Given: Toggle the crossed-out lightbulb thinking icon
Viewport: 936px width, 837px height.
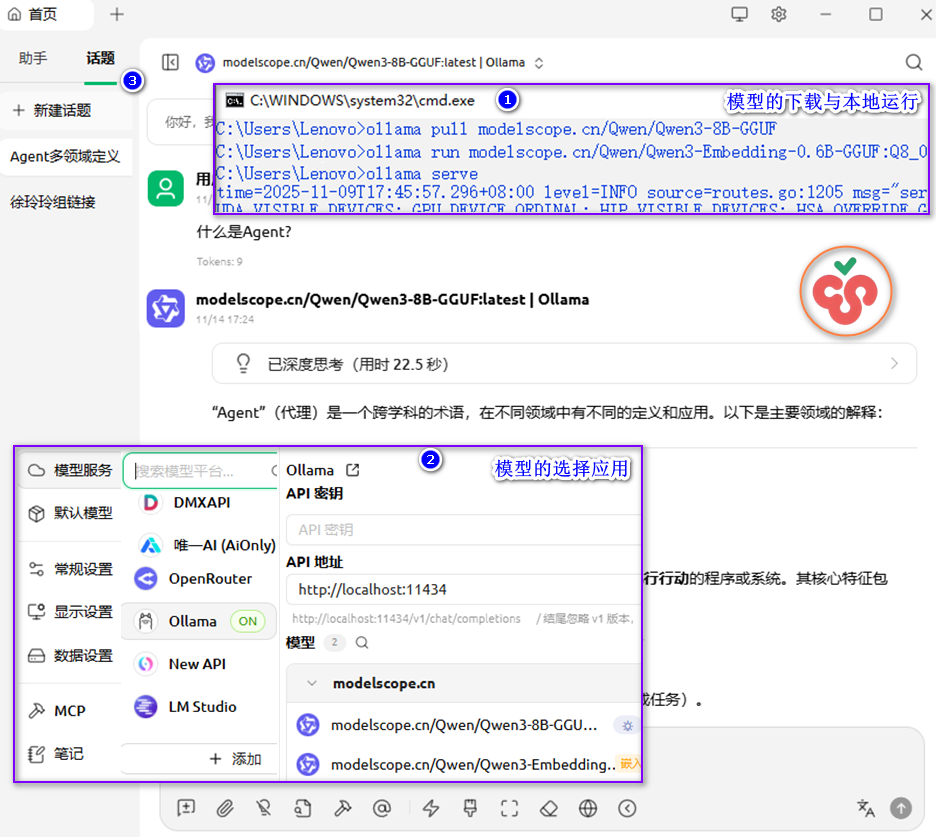Looking at the screenshot, I should [x=264, y=808].
